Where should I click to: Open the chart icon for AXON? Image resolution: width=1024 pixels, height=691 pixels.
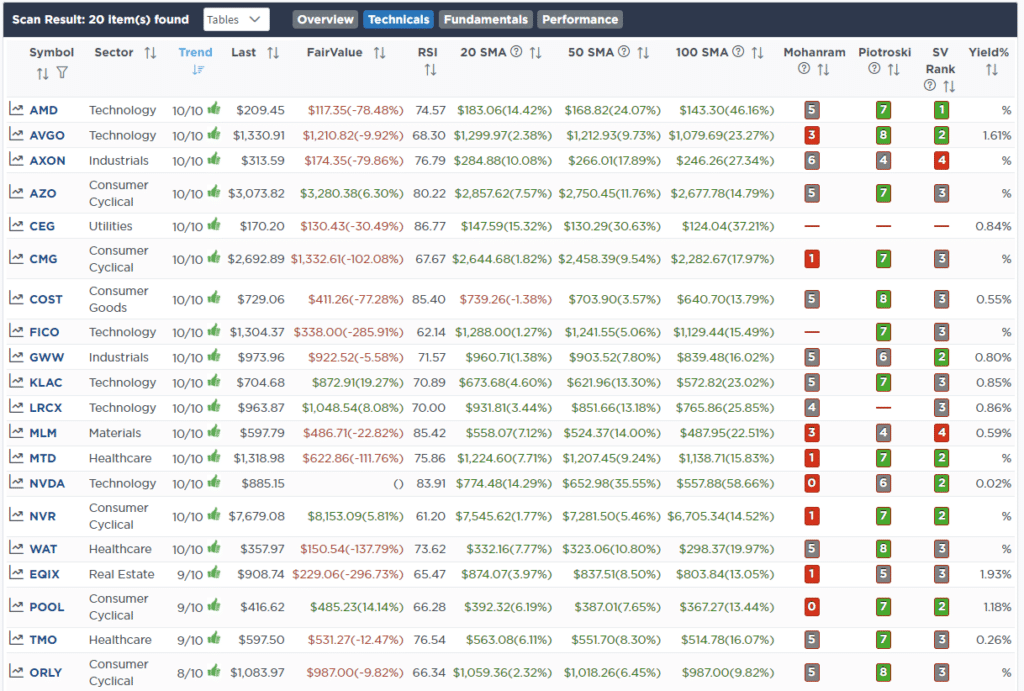click(x=16, y=159)
